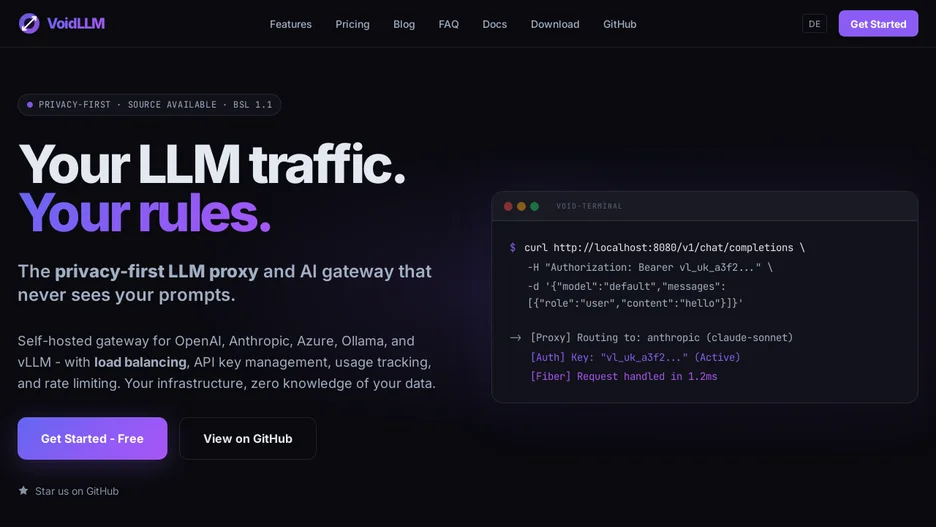Click the yellow dot in void-terminal

click(x=521, y=207)
